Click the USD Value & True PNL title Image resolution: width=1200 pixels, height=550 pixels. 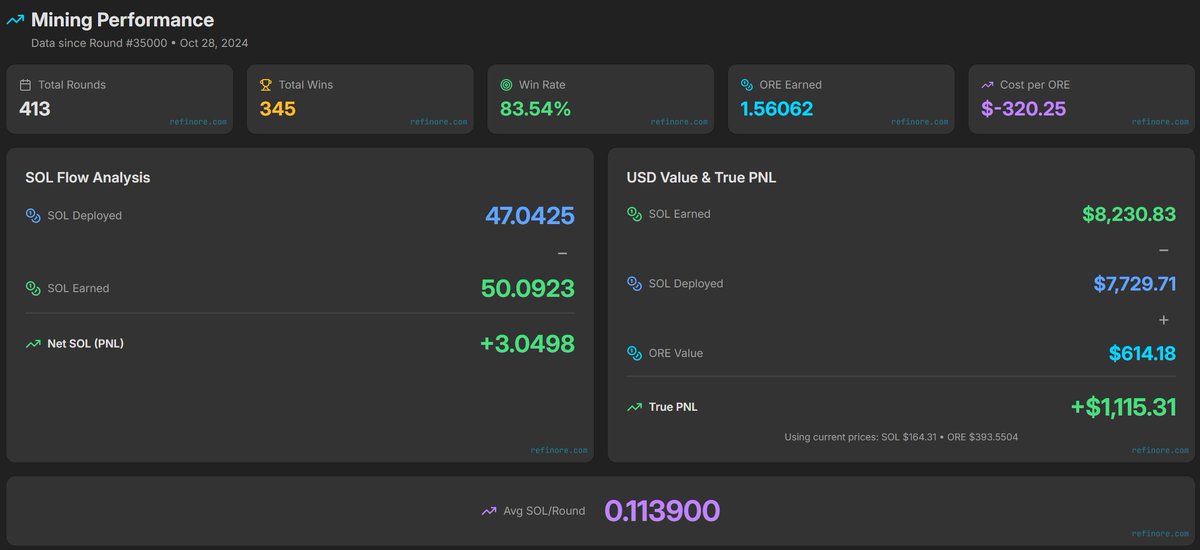pos(702,178)
